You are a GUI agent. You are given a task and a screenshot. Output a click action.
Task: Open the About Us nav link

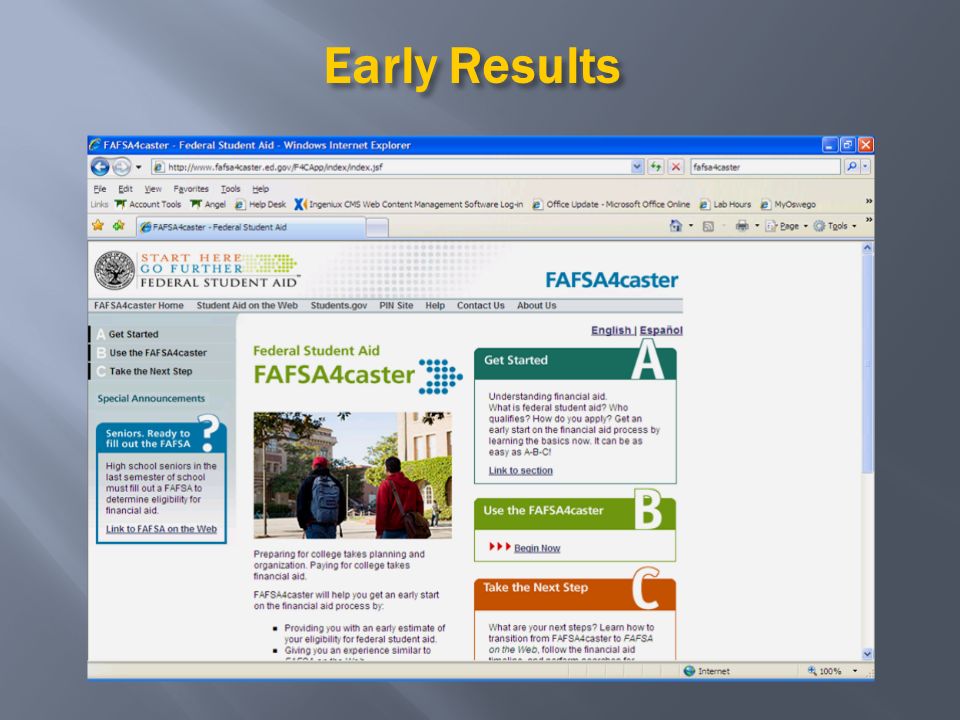[x=536, y=306]
